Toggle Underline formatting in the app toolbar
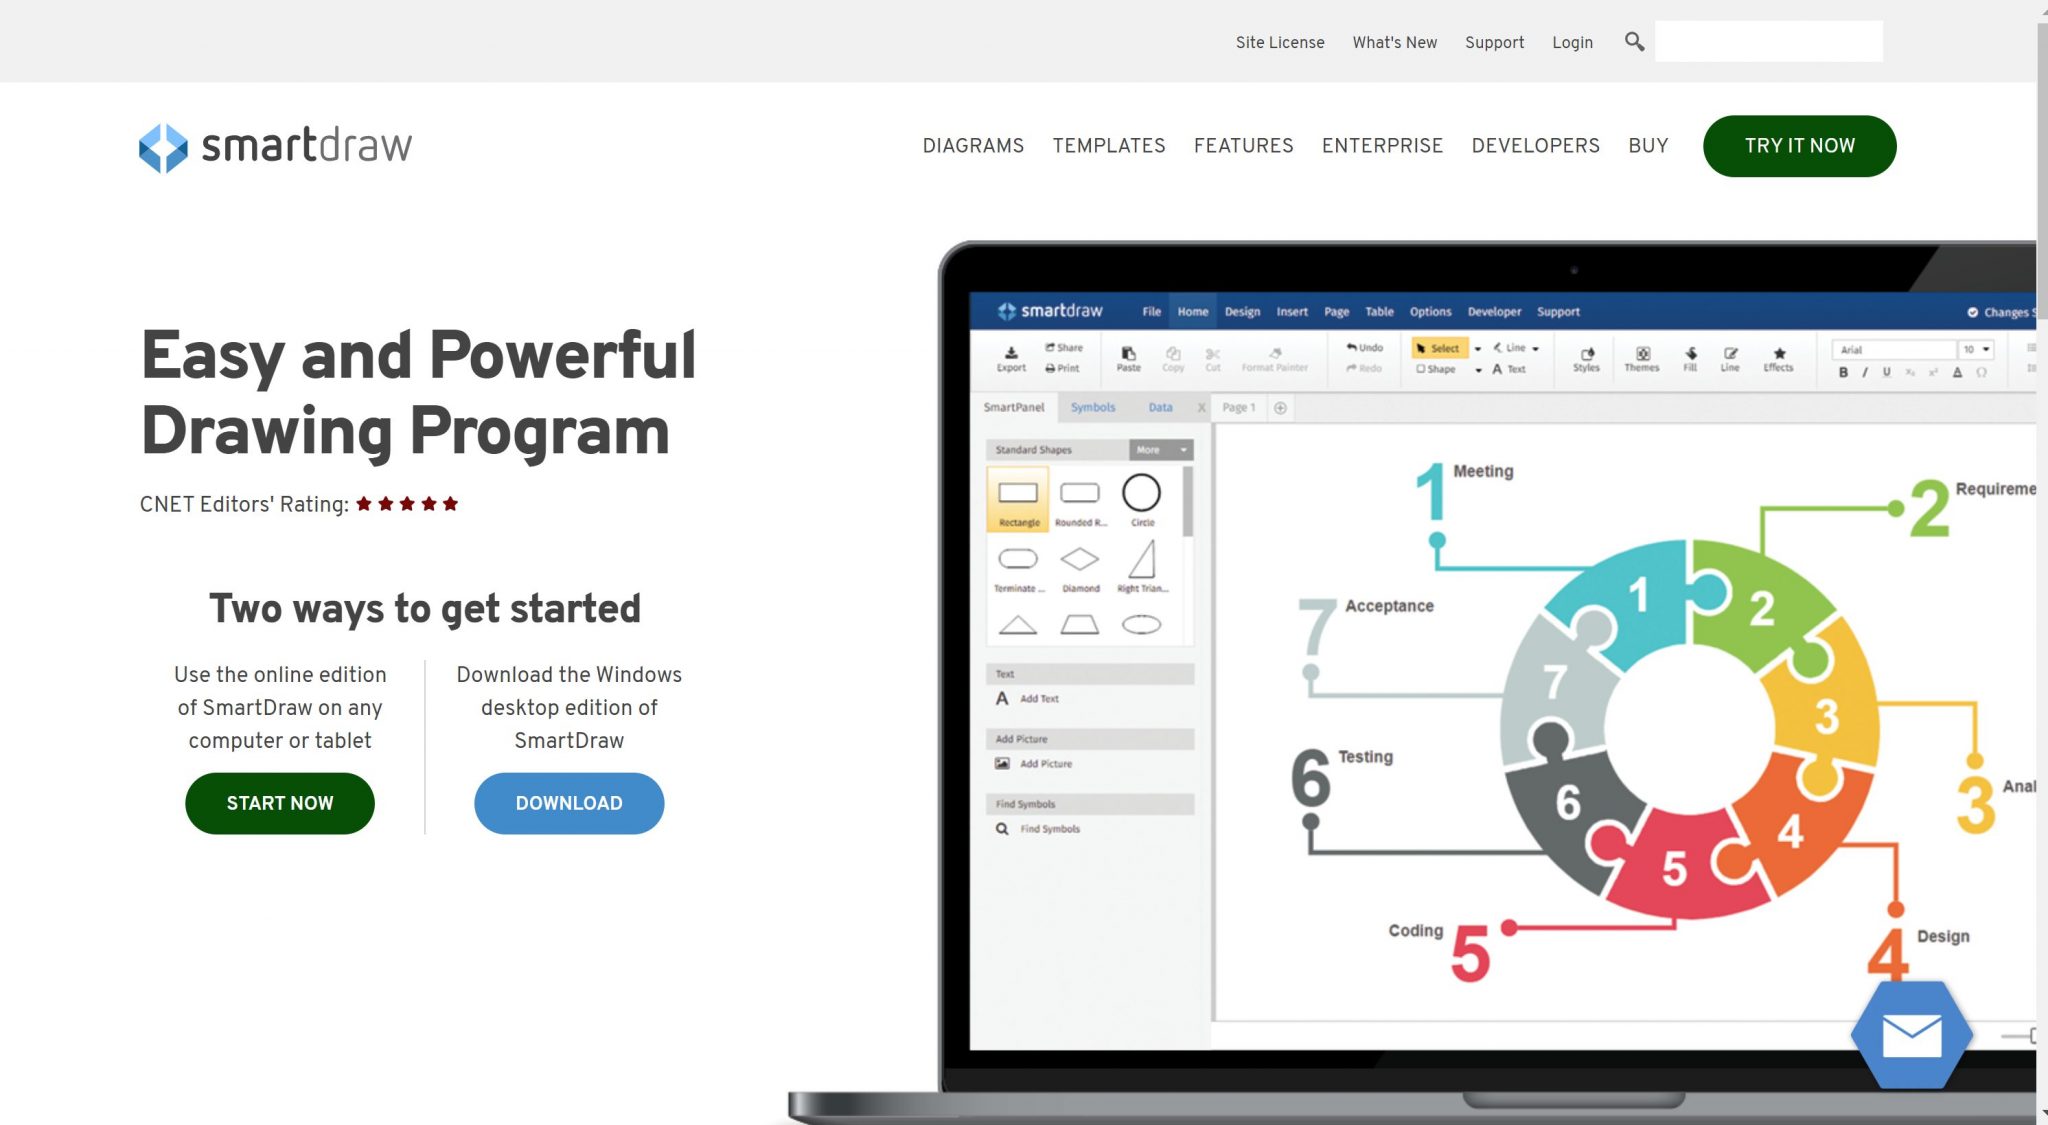This screenshot has width=2048, height=1125. tap(1886, 372)
